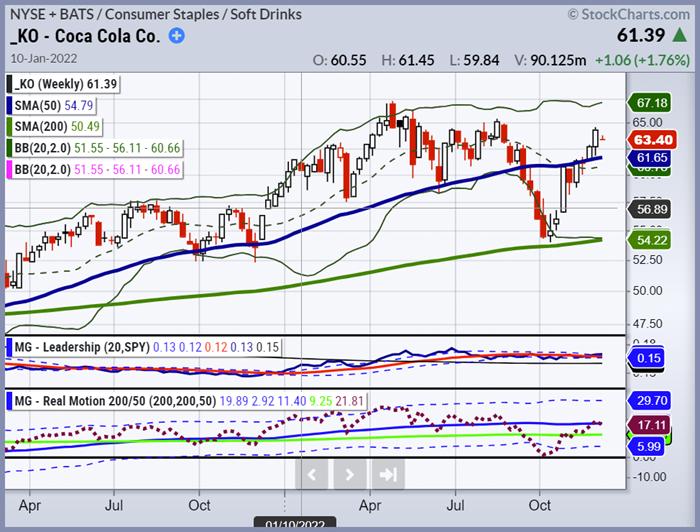Jump to latest with skip-to-end button
The width and height of the screenshot is (700, 532).
[x=388, y=472]
